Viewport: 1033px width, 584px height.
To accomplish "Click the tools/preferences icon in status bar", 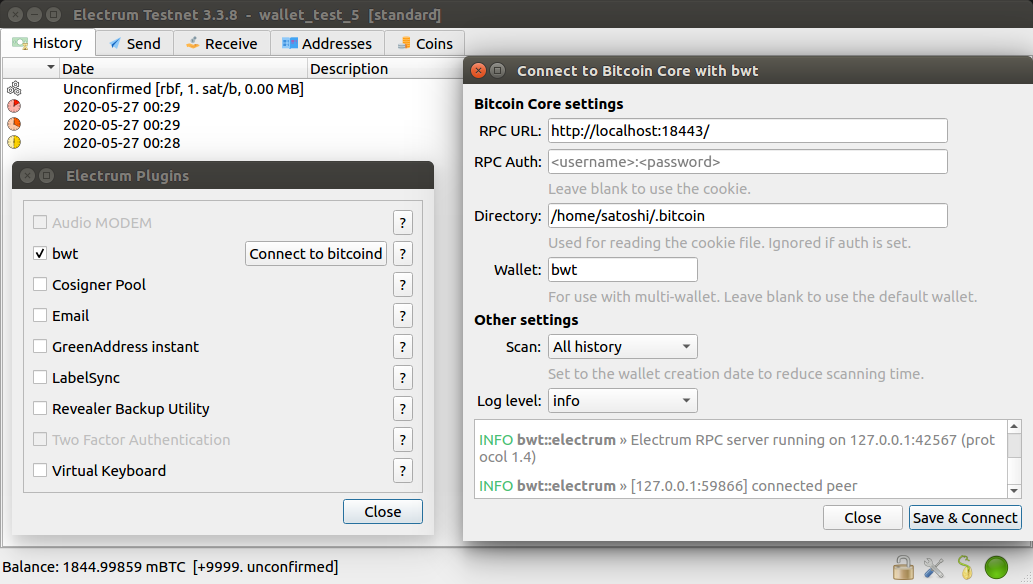I will 933,567.
